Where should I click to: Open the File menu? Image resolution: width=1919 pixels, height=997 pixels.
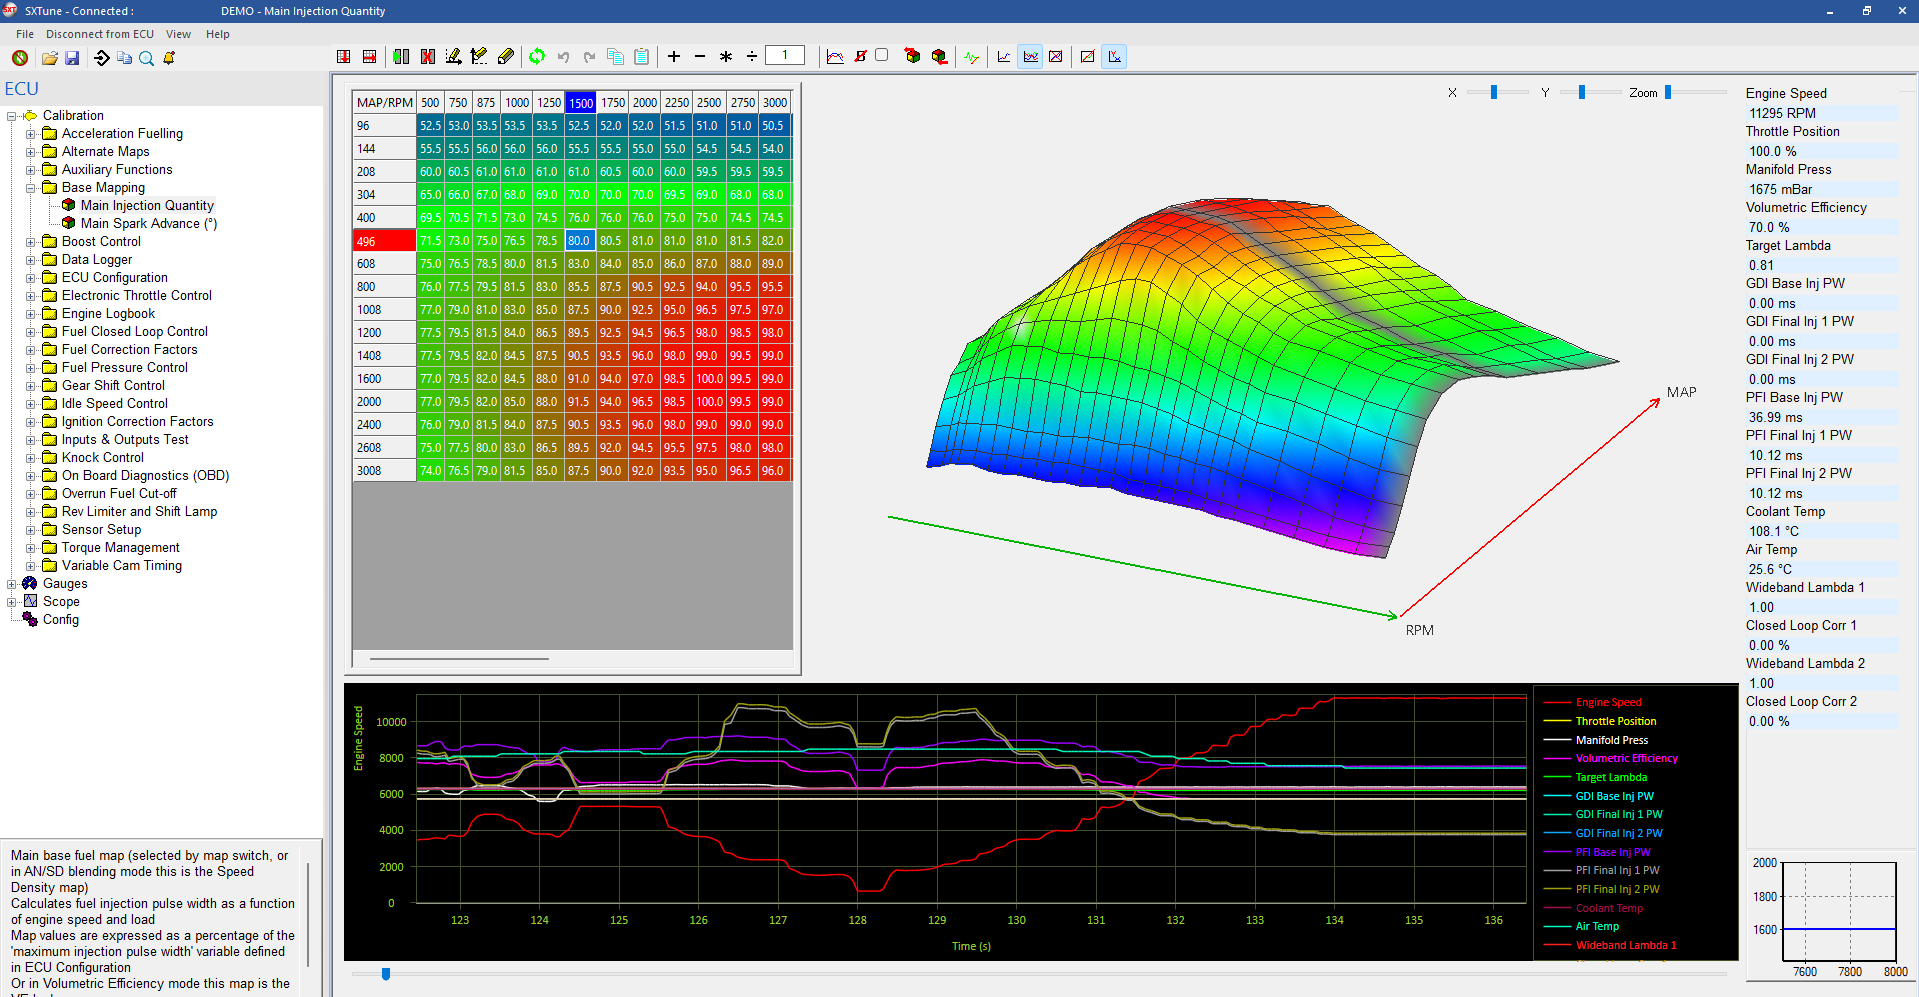click(25, 34)
